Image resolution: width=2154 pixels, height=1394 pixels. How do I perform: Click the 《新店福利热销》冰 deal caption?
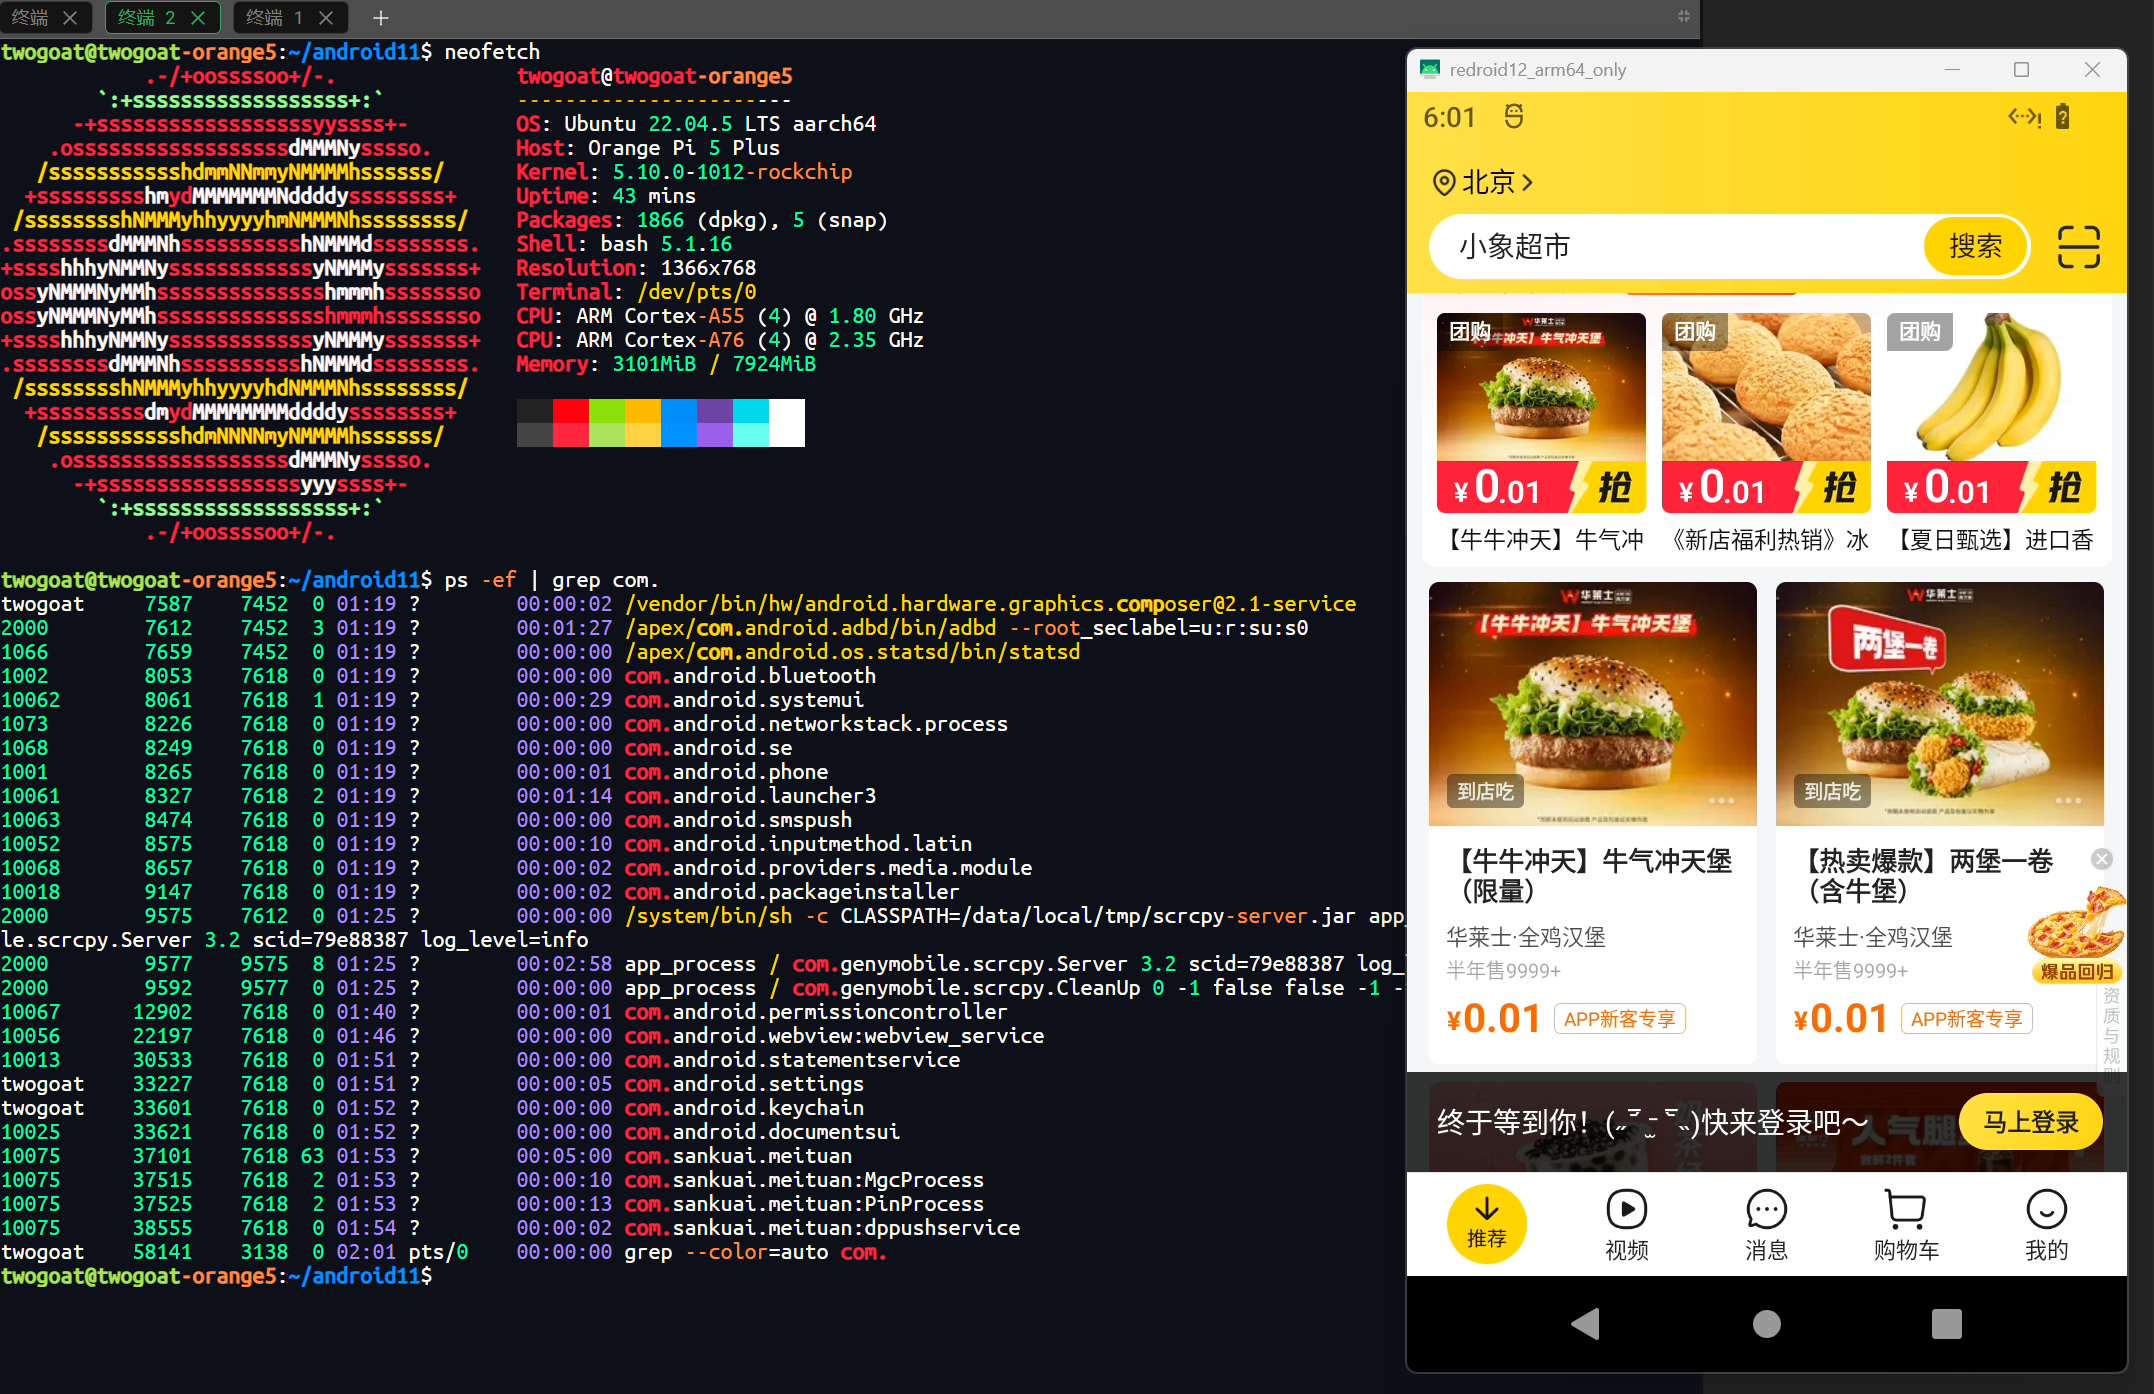coord(1767,540)
